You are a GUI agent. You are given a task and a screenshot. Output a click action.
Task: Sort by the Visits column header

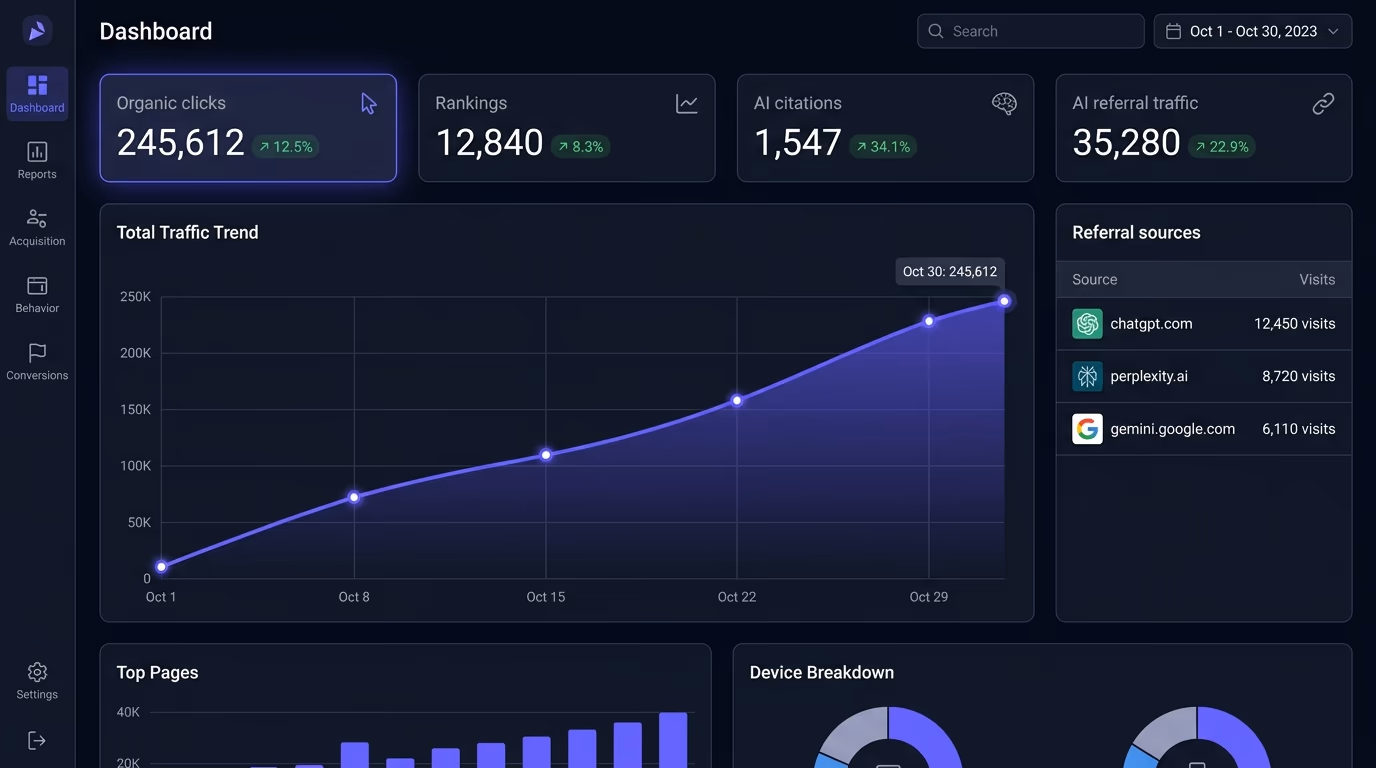[x=1317, y=280]
